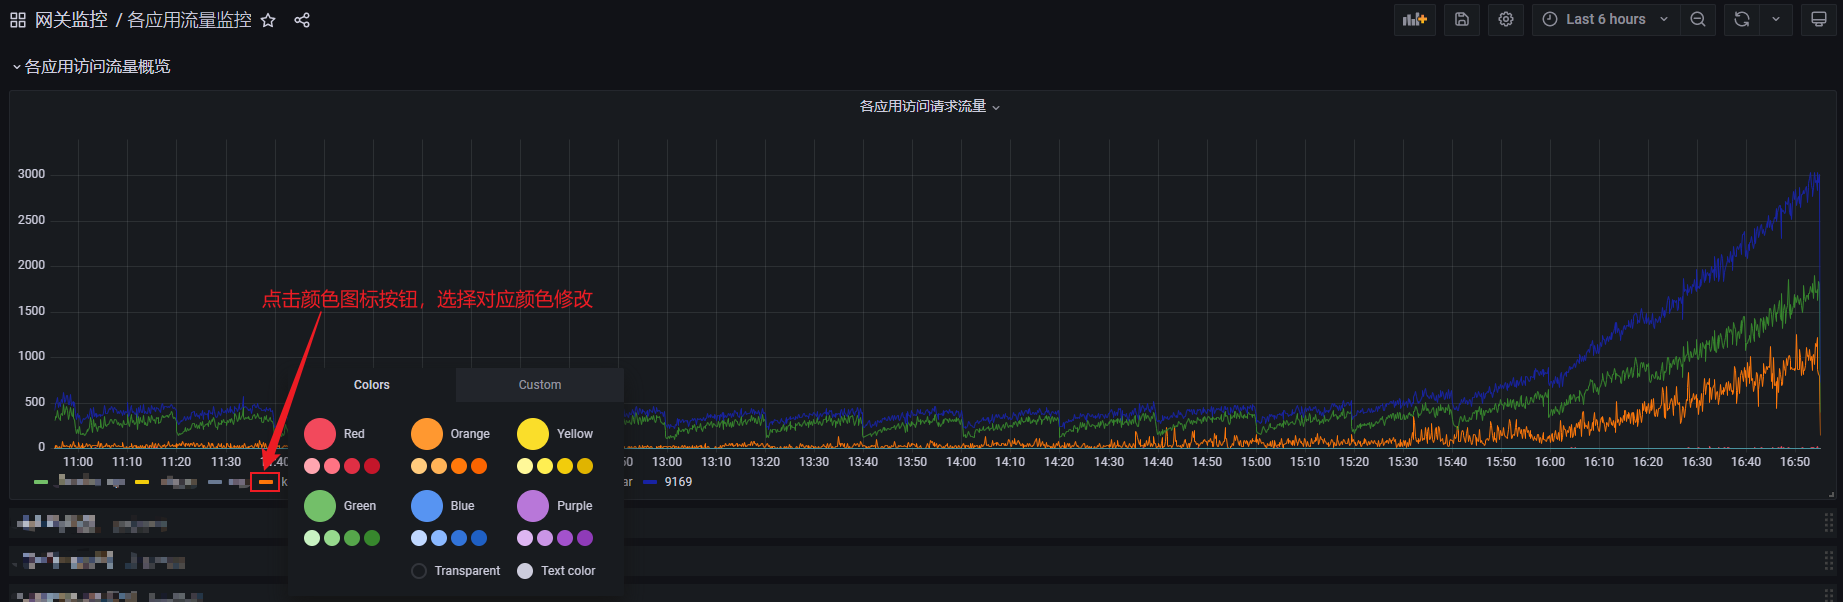The image size is (1843, 602).
Task: Switch to the Custom tab
Action: point(540,385)
